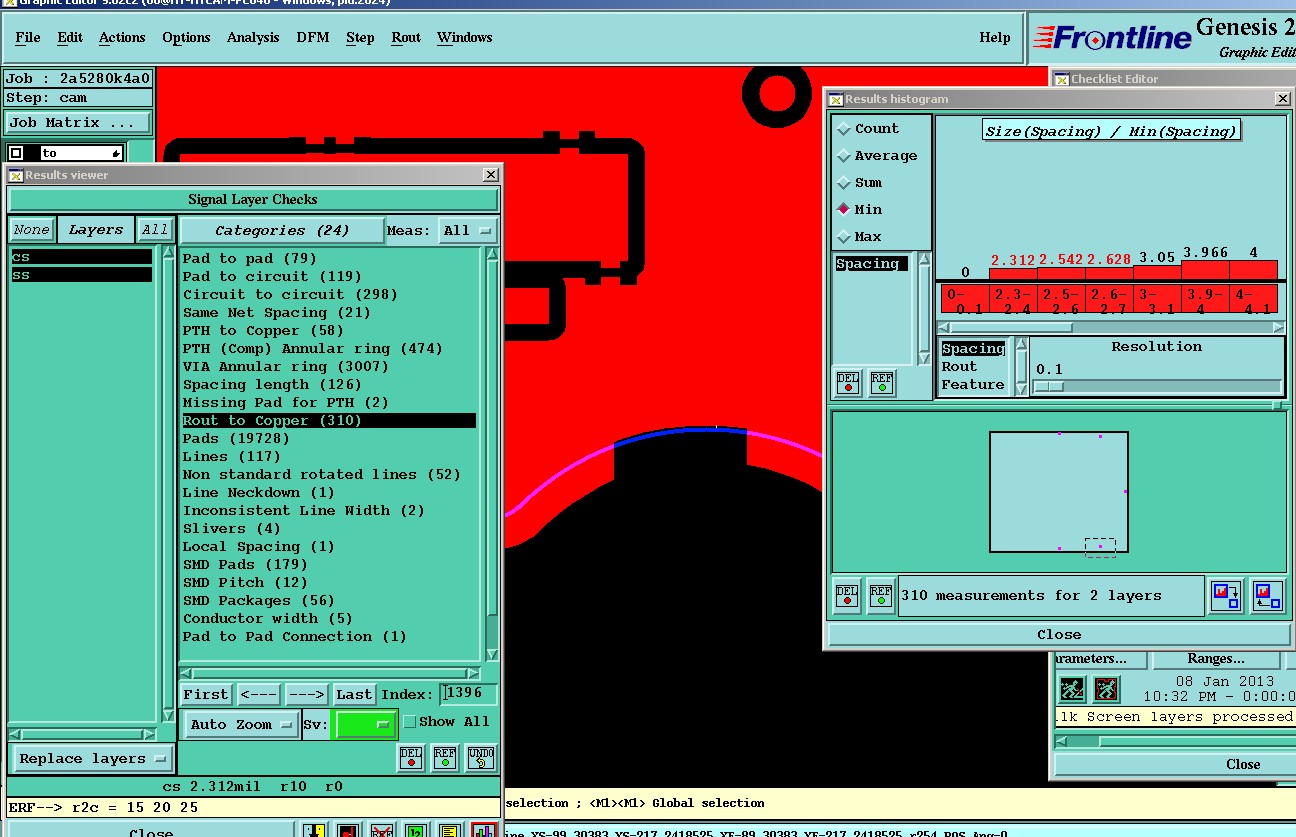Select 'Slivers (4)' category
The image size is (1296, 837).
tap(232, 529)
